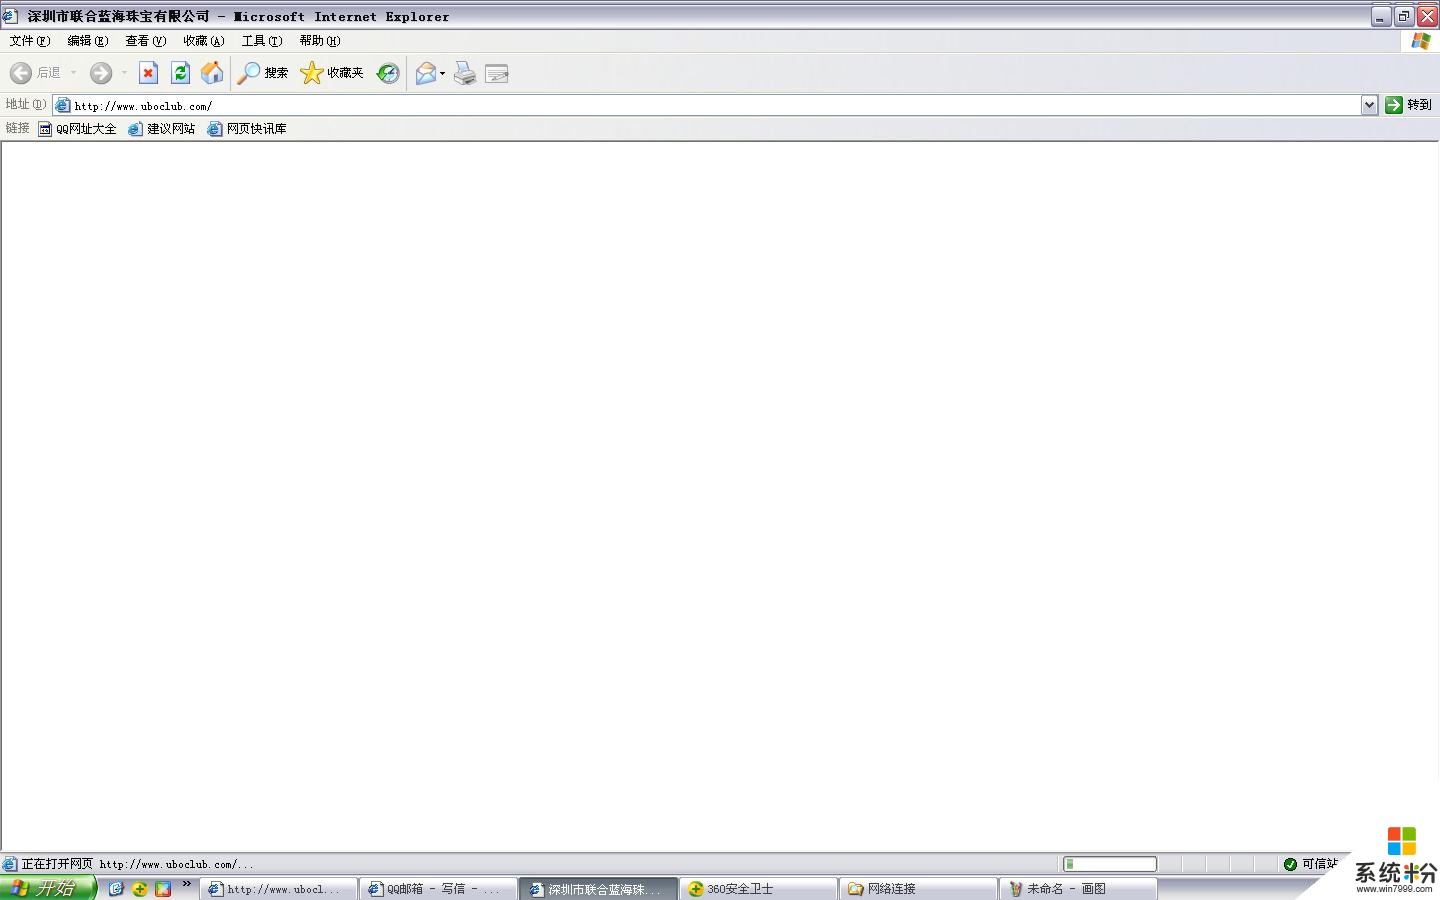Open the 工具(T) menu
This screenshot has height=900, width=1440.
[261, 41]
